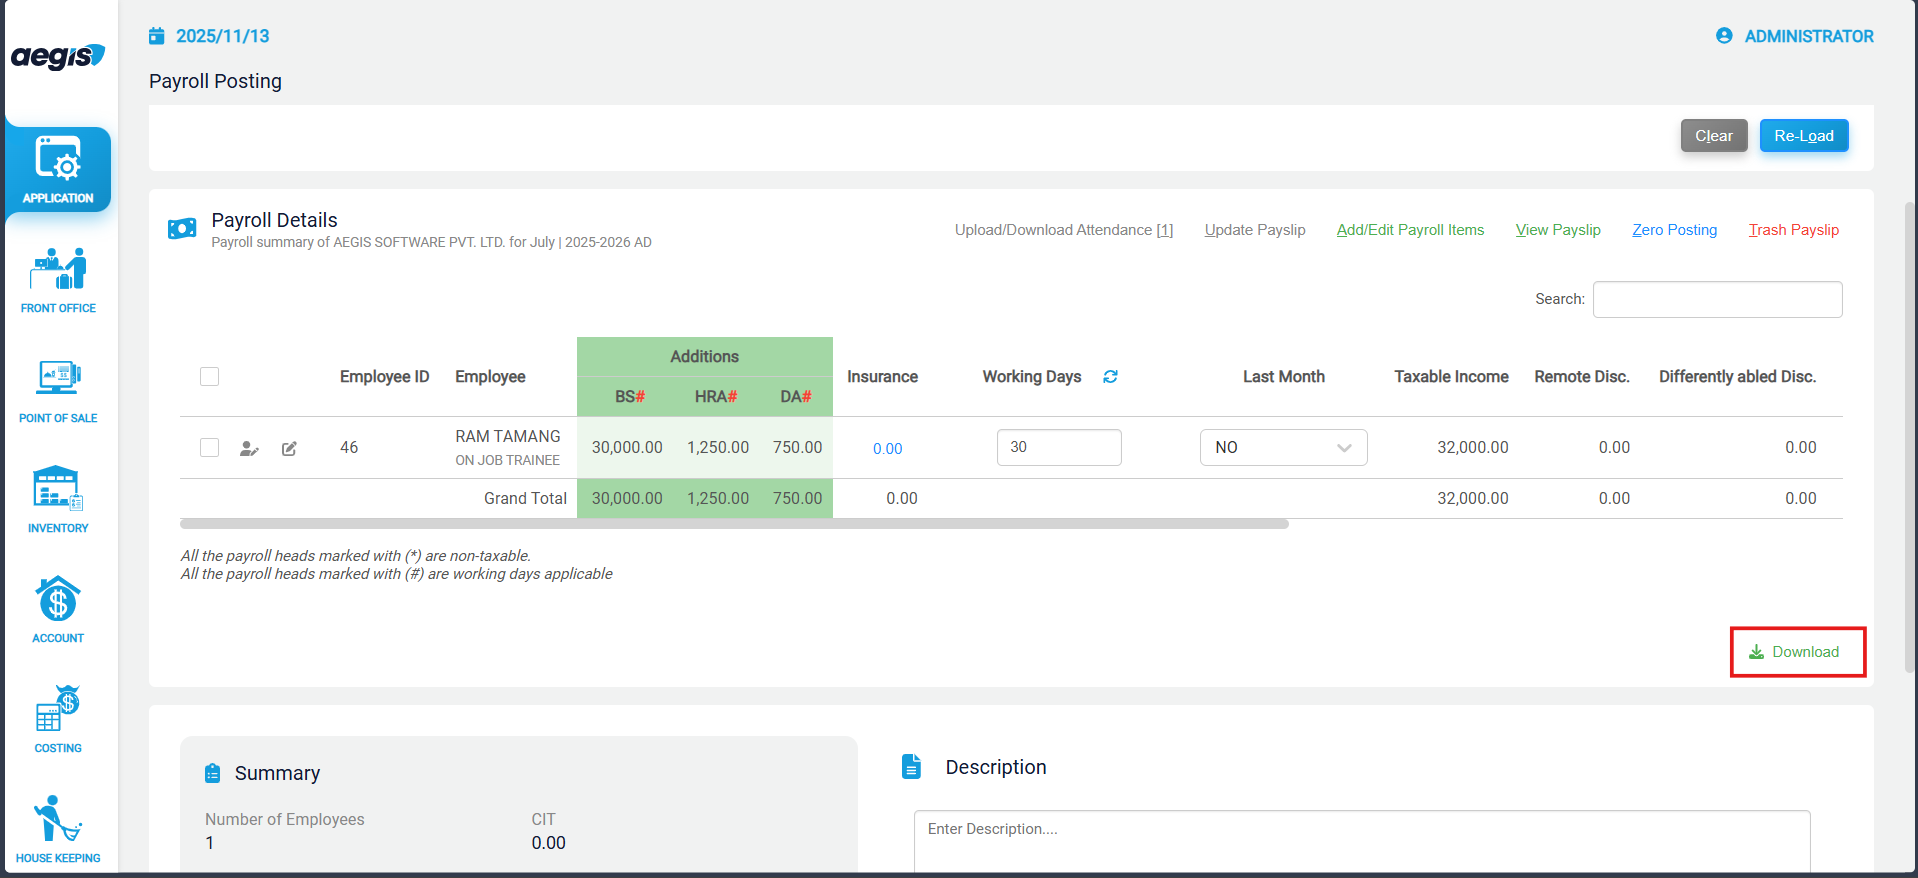1918x878 pixels.
Task: Open the Point of Sale module
Action: click(x=58, y=390)
